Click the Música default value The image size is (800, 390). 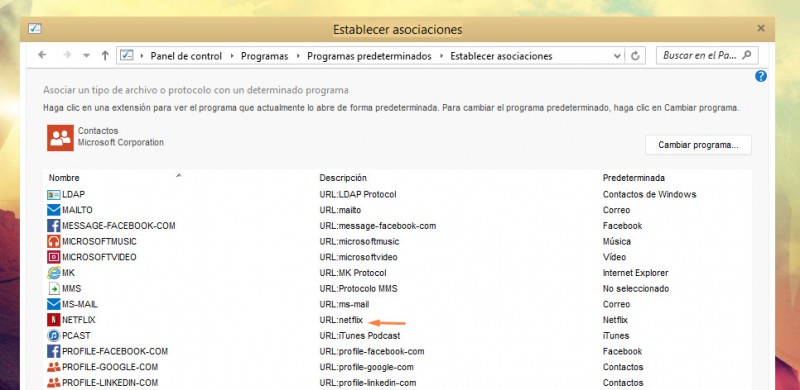pyautogui.click(x=617, y=241)
